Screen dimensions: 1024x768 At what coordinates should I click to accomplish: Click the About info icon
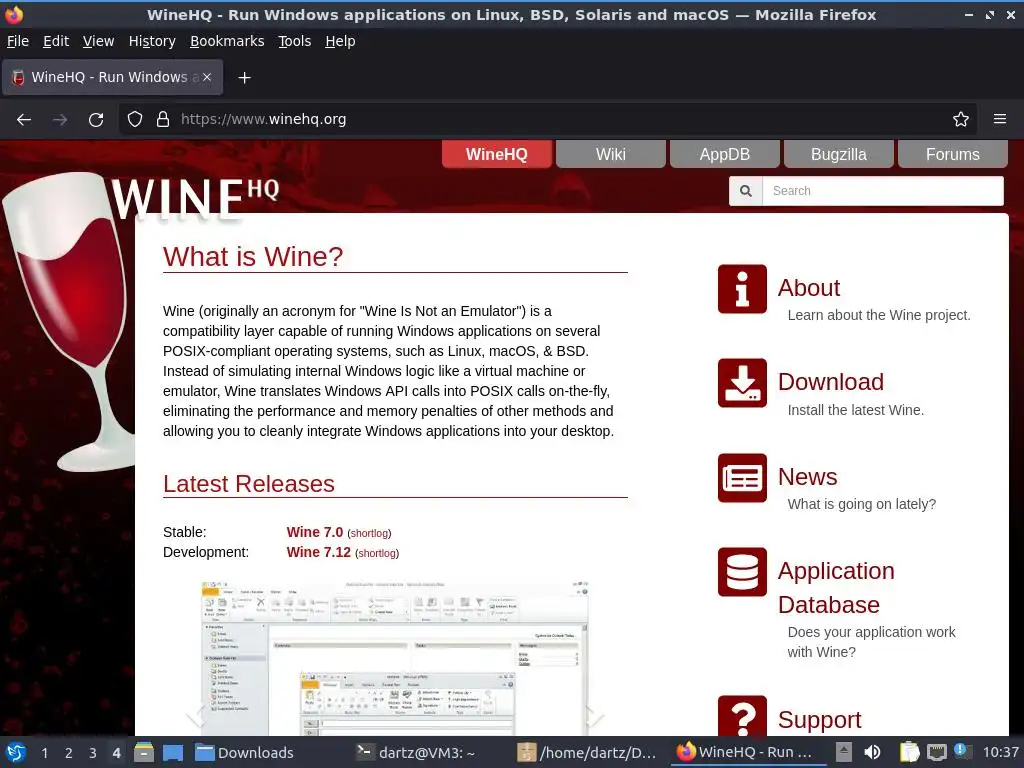(742, 289)
